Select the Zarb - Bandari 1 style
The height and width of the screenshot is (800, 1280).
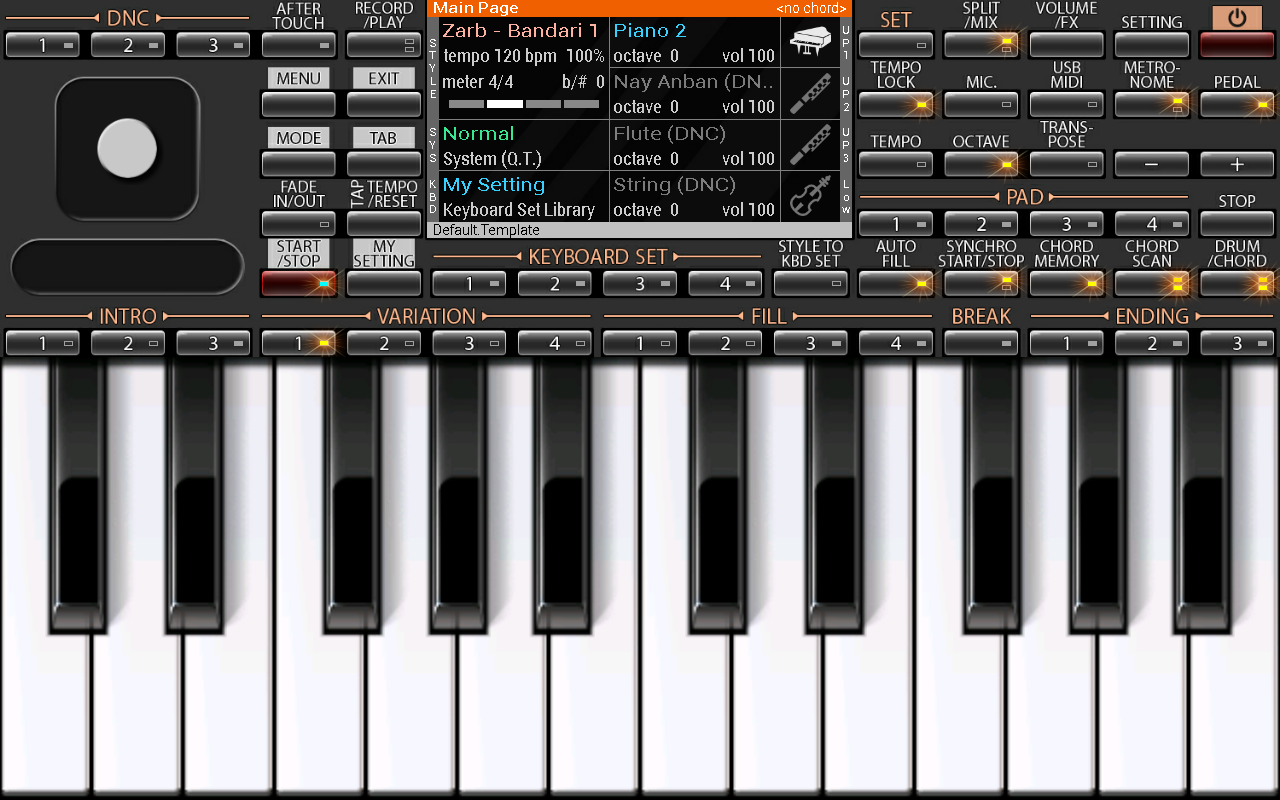click(520, 31)
